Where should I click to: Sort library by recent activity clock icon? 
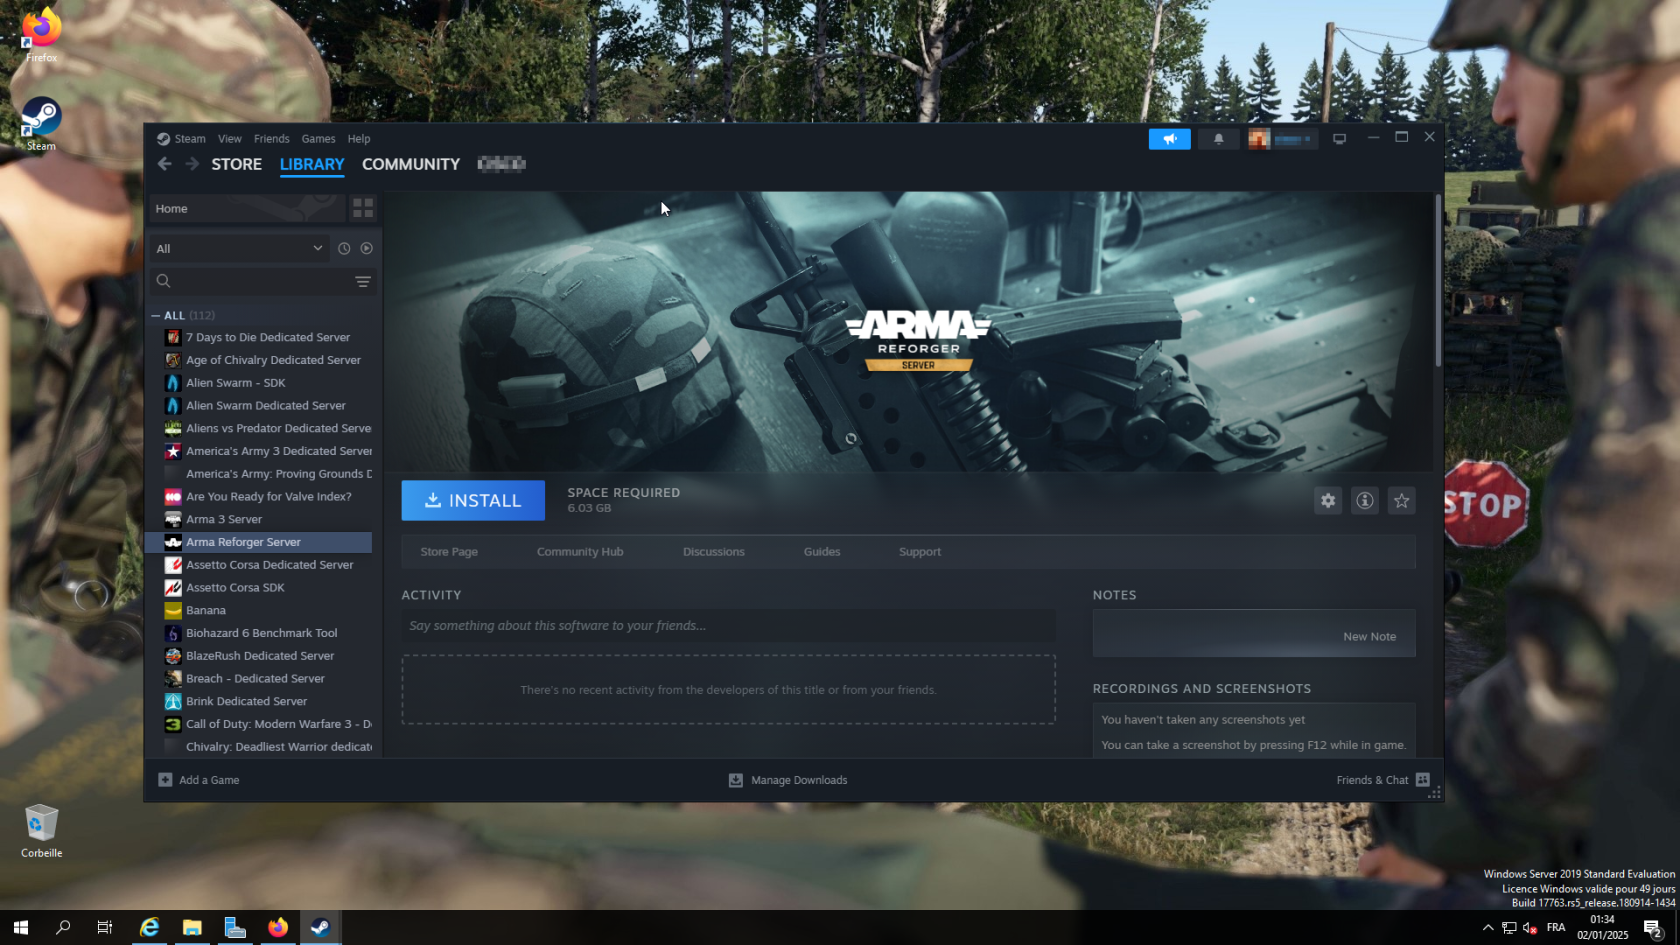pyautogui.click(x=344, y=248)
